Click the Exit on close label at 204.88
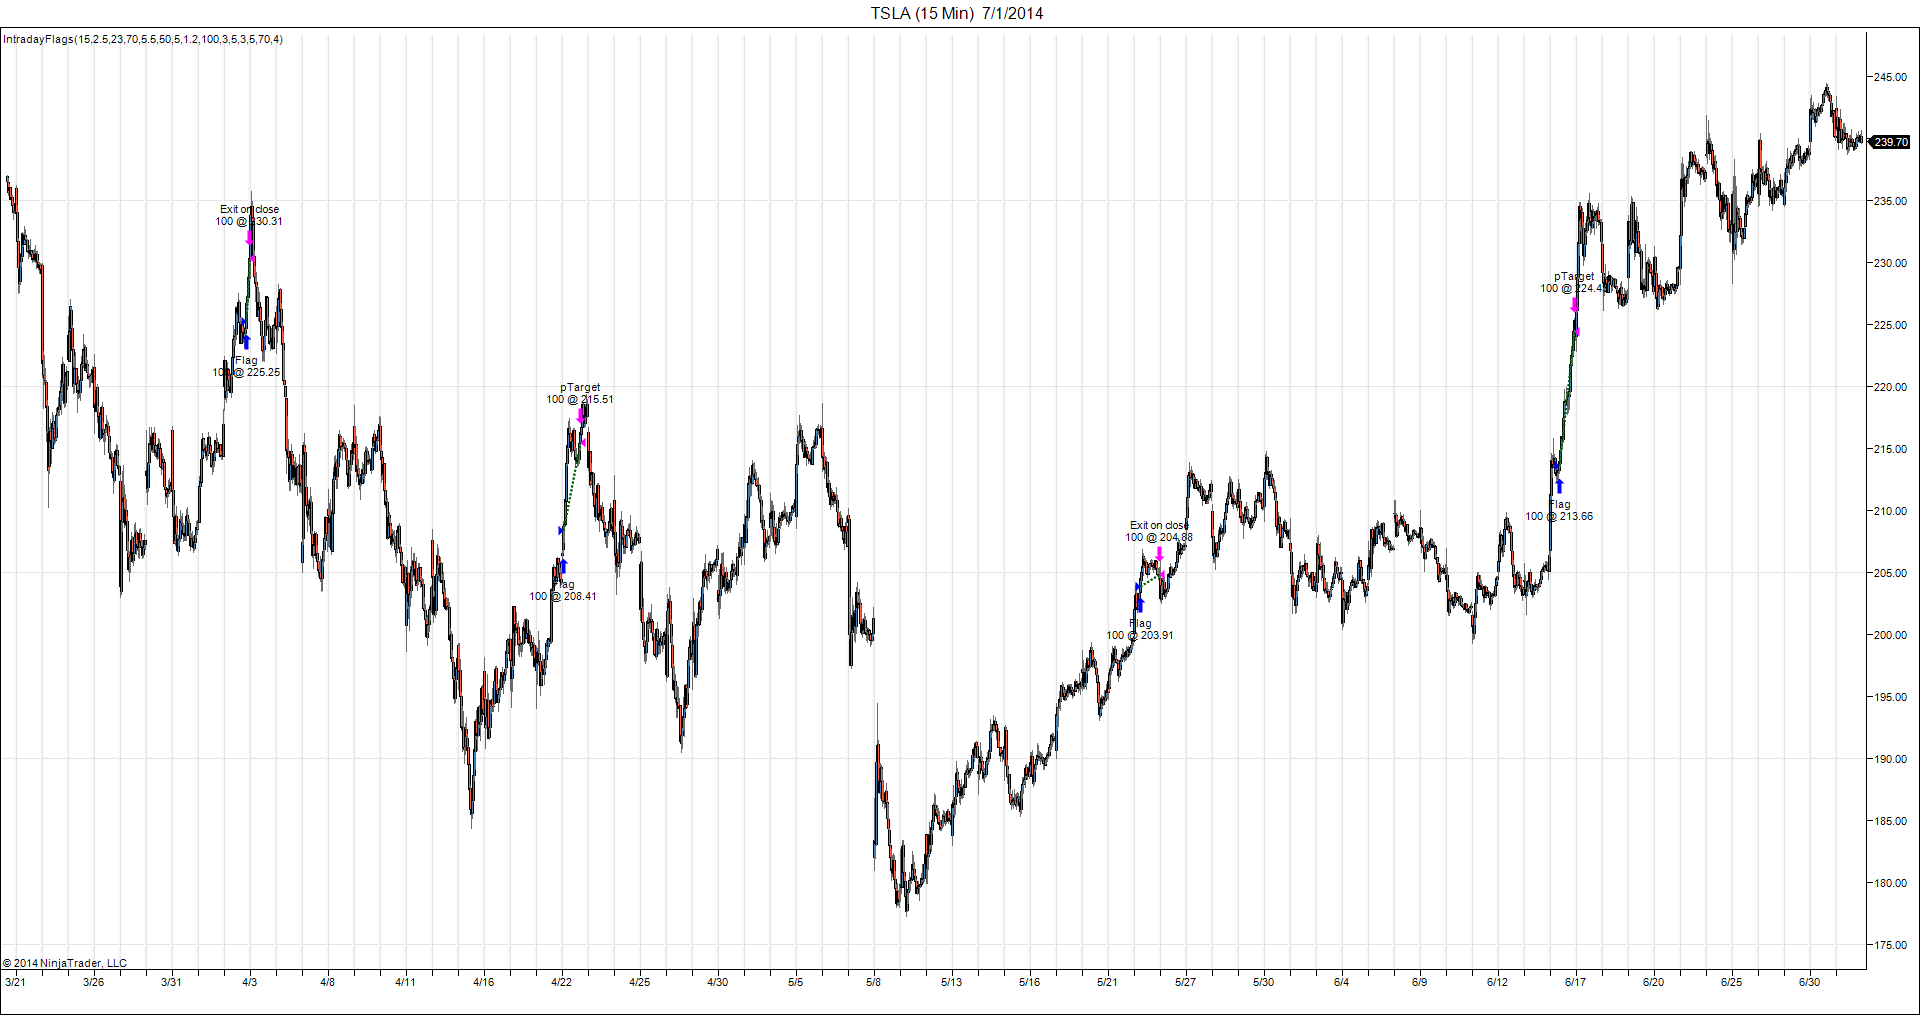Screen dimensions: 1920x1015 coord(1159,532)
